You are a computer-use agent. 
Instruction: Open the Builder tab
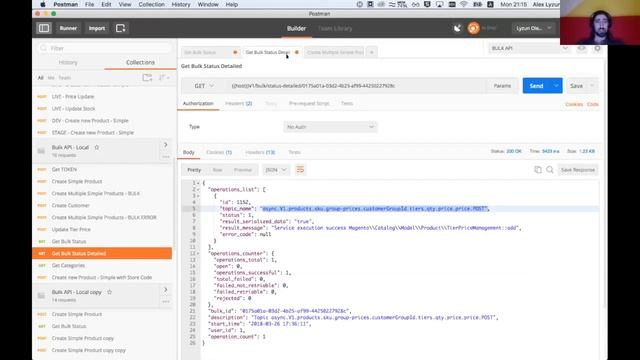(296, 28)
